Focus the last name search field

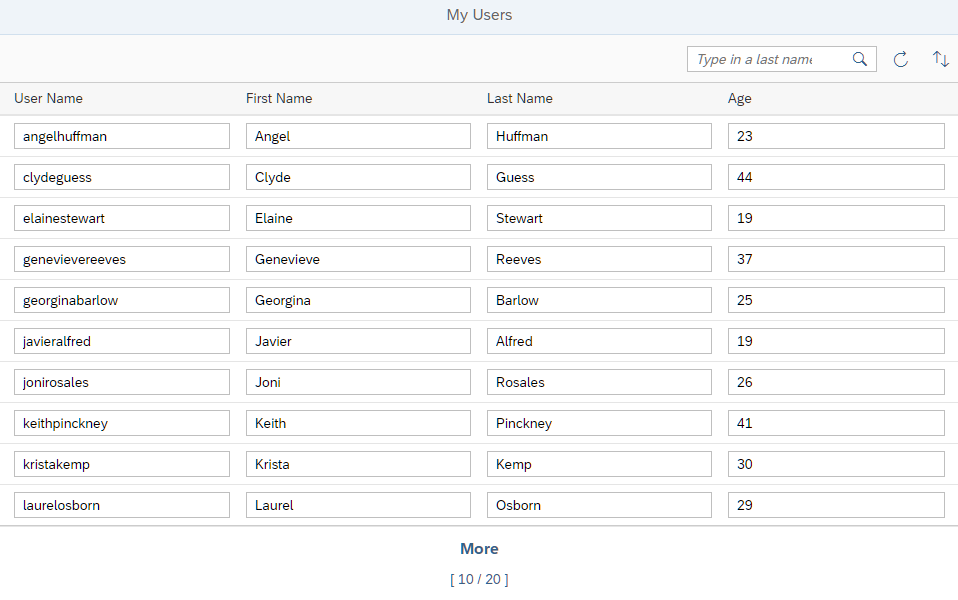click(x=771, y=59)
